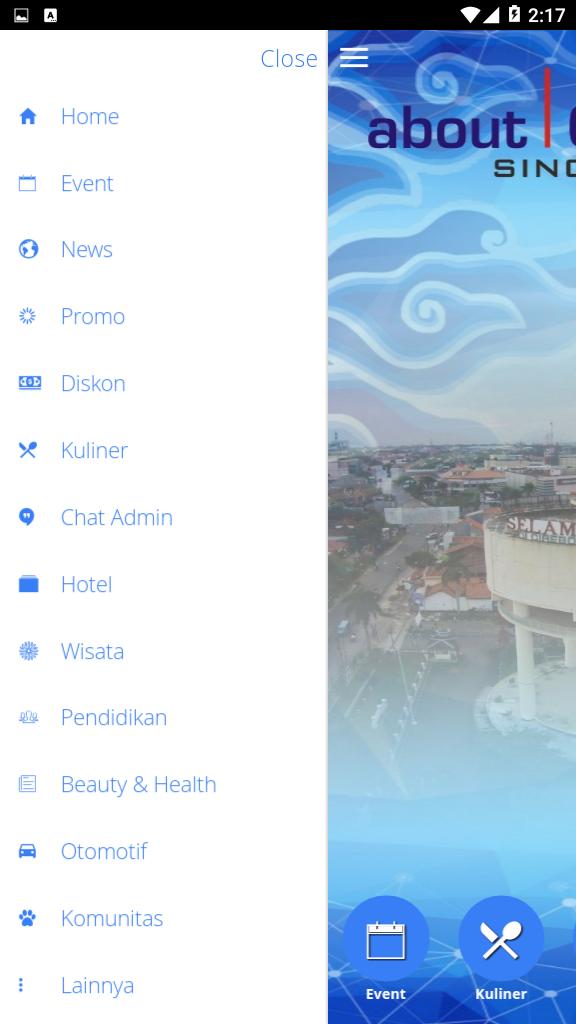Tap the calendar icon beside Event
The width and height of the screenshot is (576, 1024).
click(x=27, y=183)
